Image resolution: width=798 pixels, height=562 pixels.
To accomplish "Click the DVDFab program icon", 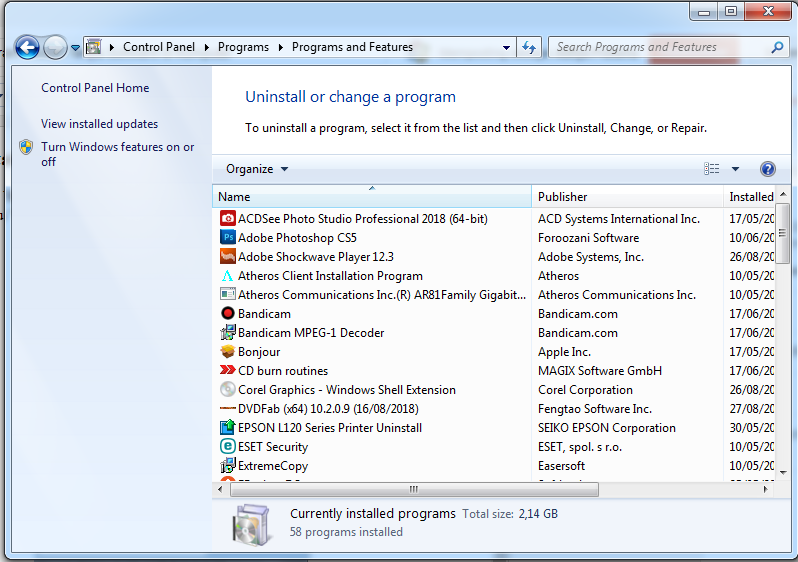I will pyautogui.click(x=227, y=409).
